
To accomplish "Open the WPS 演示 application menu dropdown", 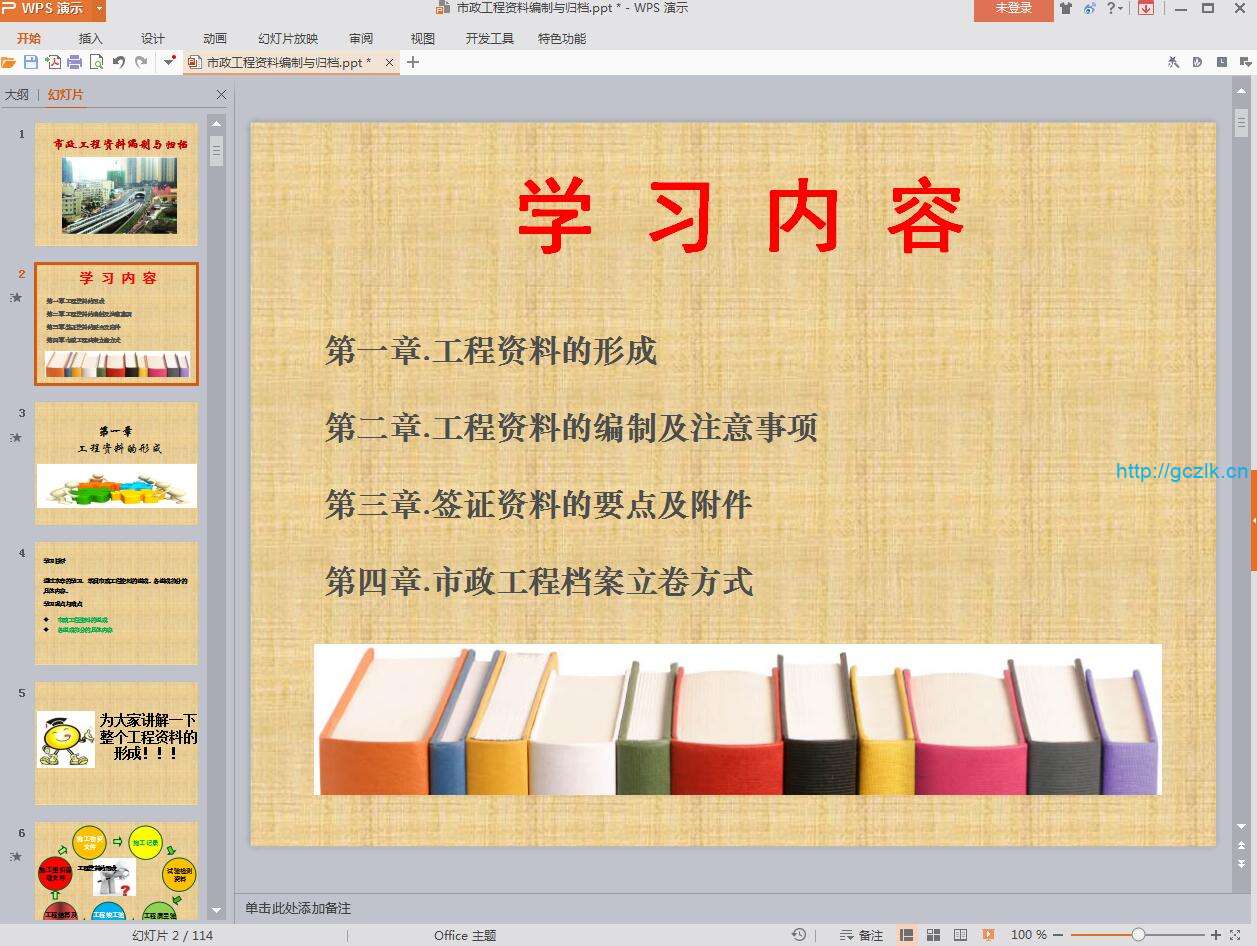I will (99, 9).
